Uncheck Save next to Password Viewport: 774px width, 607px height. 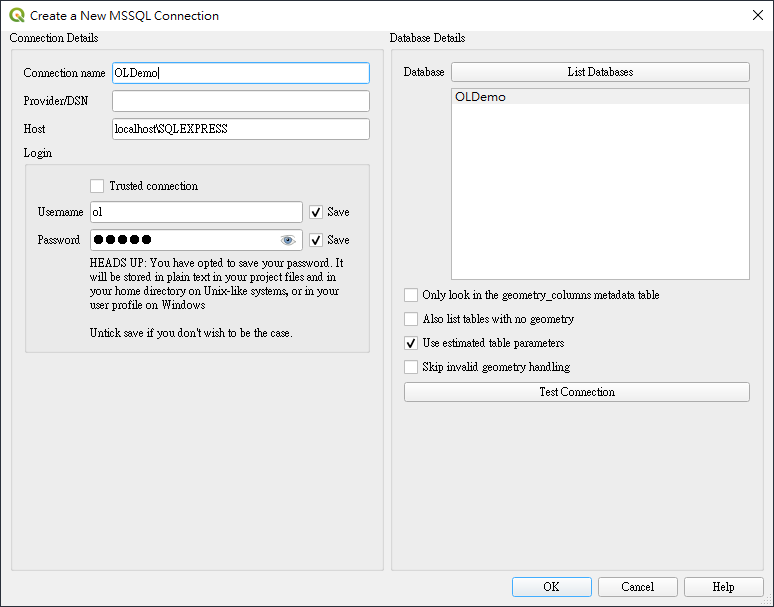(x=316, y=240)
